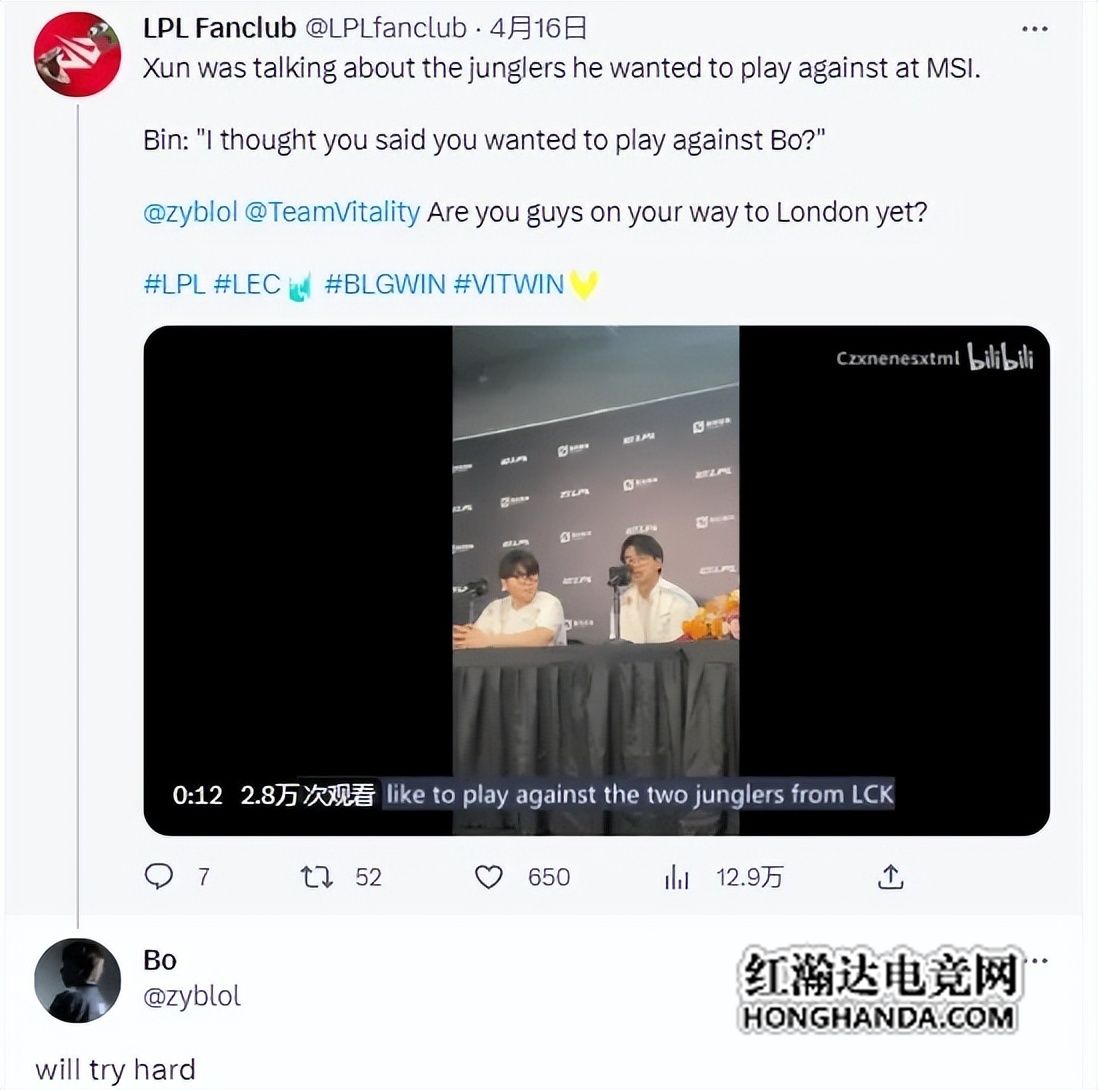Open the #LEC hashtag

click(x=246, y=284)
